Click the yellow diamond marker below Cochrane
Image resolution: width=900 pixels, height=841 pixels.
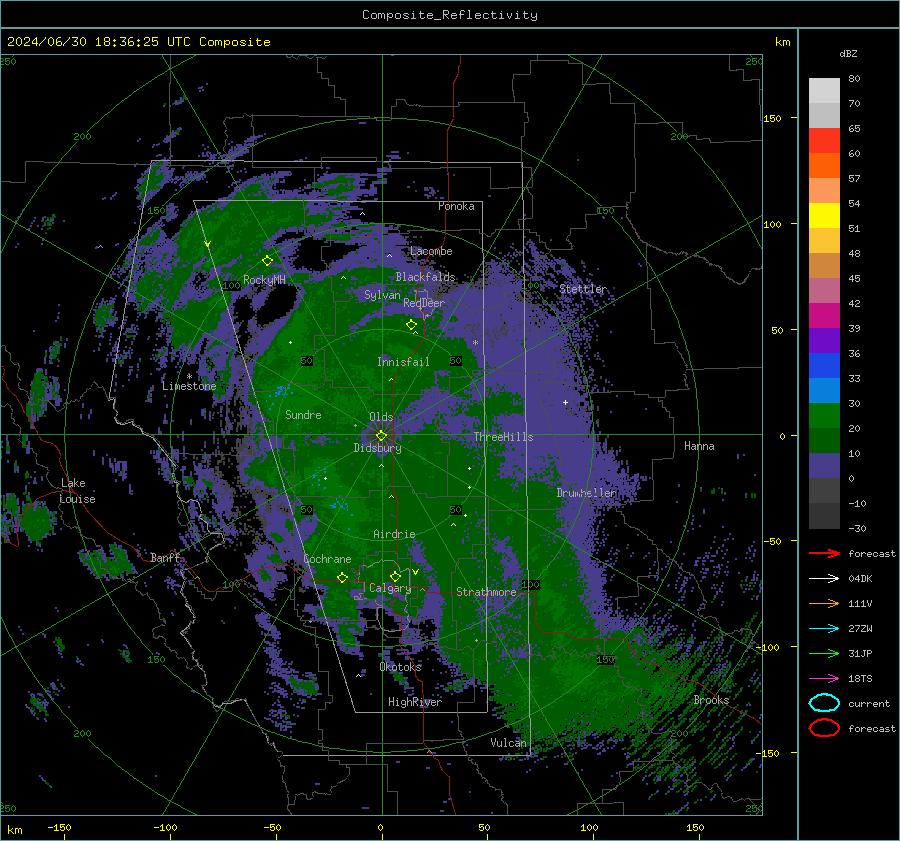click(x=342, y=578)
